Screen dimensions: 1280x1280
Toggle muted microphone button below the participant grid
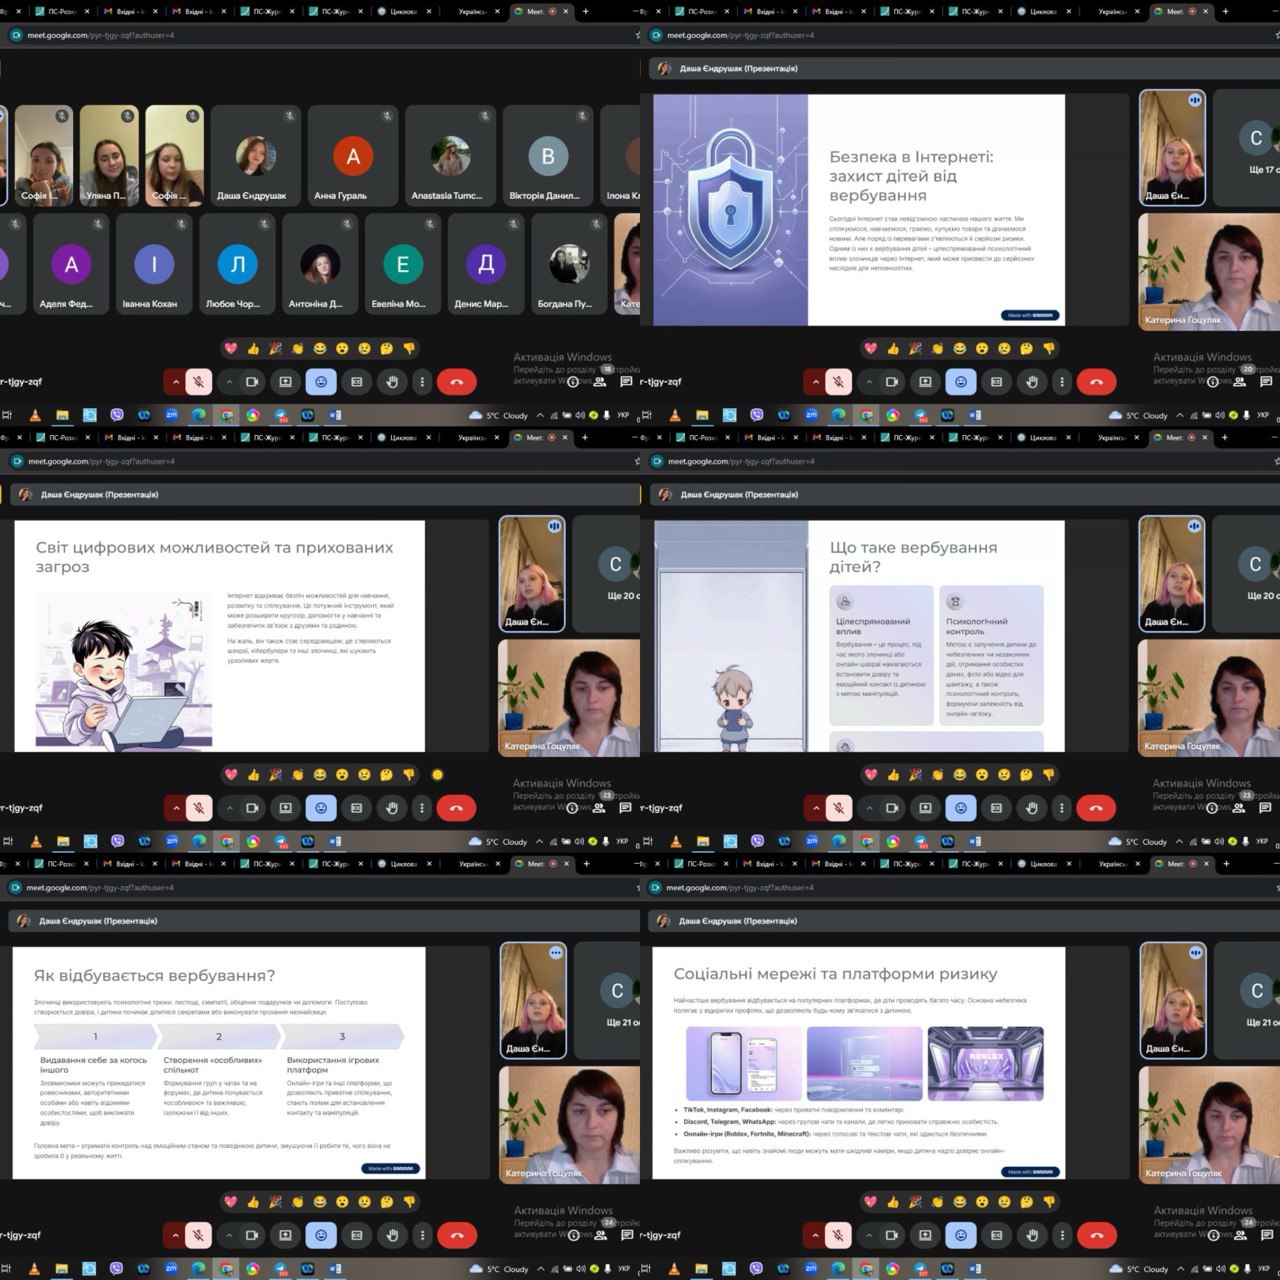point(199,381)
